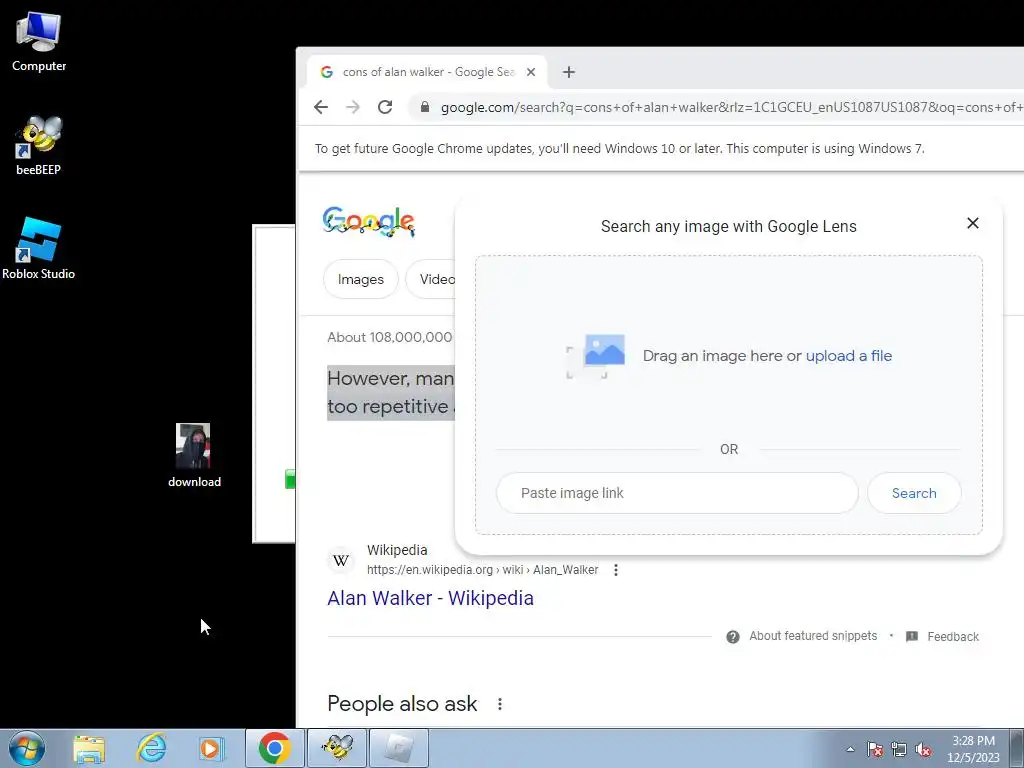The image size is (1024, 768).
Task: Click the Wikipedia favicon beside the result
Action: click(x=341, y=560)
